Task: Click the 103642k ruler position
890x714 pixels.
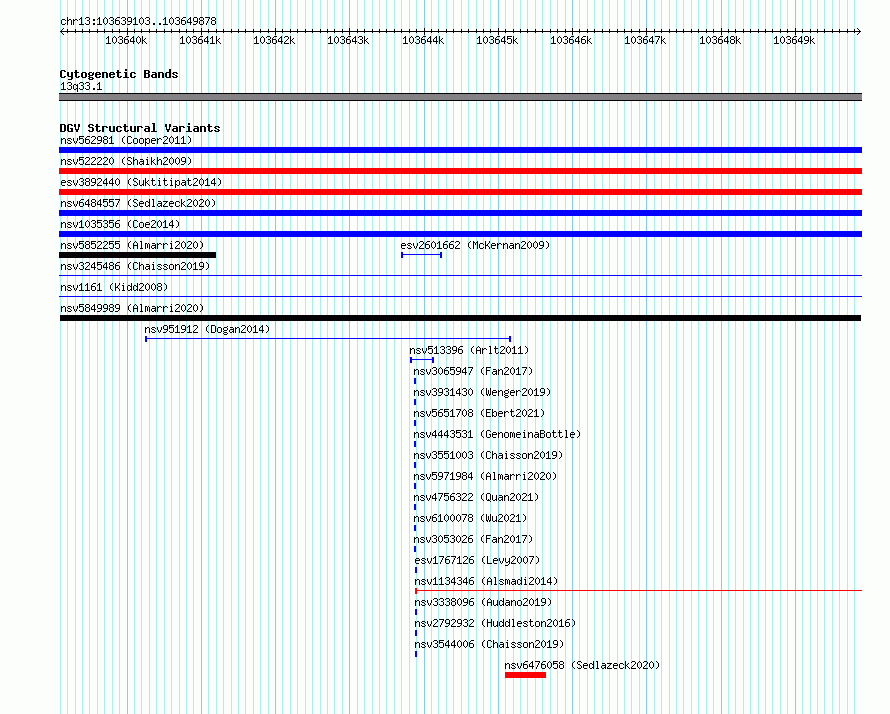Action: (274, 40)
